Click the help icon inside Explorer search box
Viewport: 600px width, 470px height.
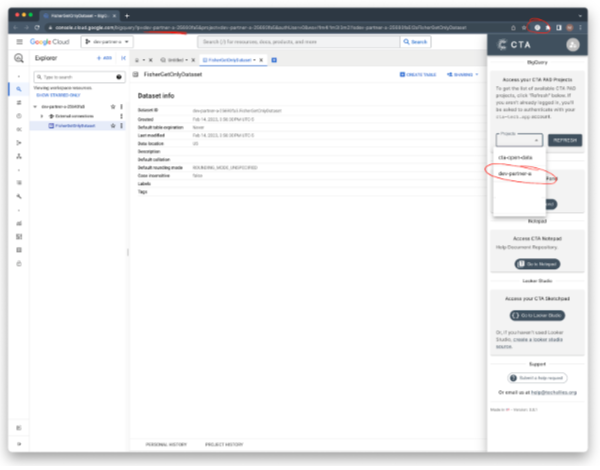click(119, 77)
